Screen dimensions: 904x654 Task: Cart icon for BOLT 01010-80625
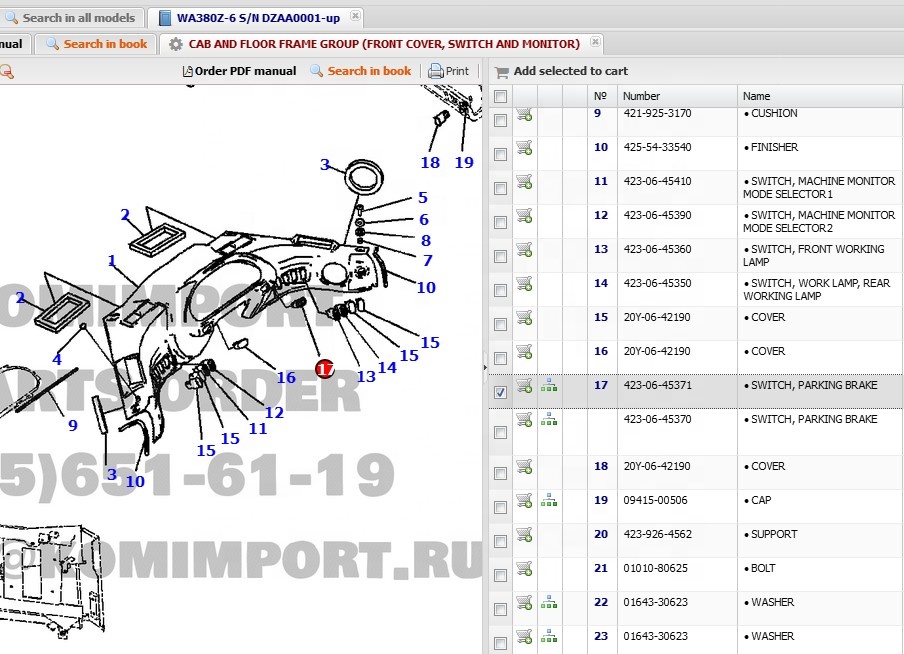(x=524, y=569)
